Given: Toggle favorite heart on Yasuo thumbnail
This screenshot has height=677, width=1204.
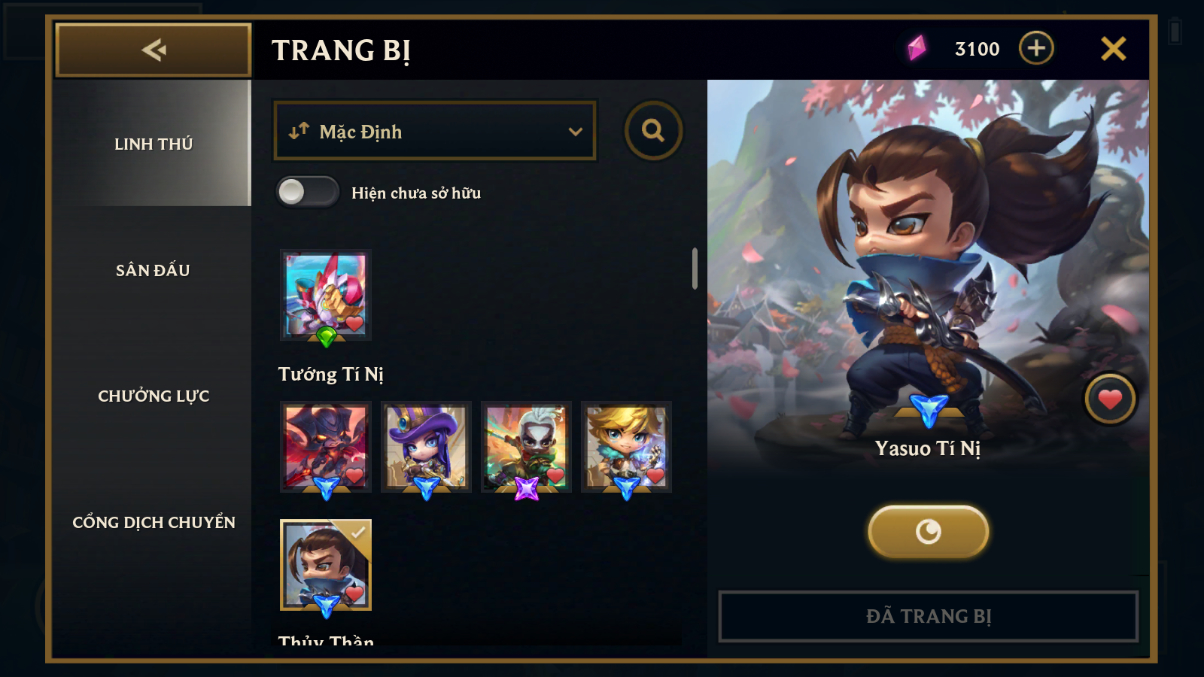Looking at the screenshot, I should coord(354,594).
